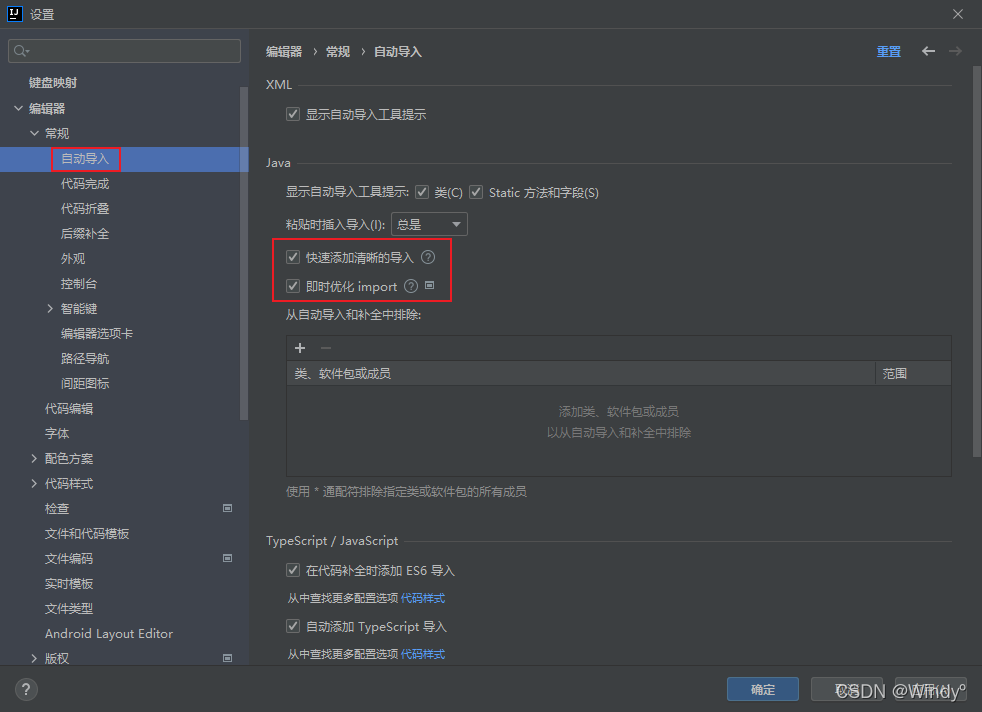Click the question mark help button at bottom left
The height and width of the screenshot is (712, 982).
26,689
